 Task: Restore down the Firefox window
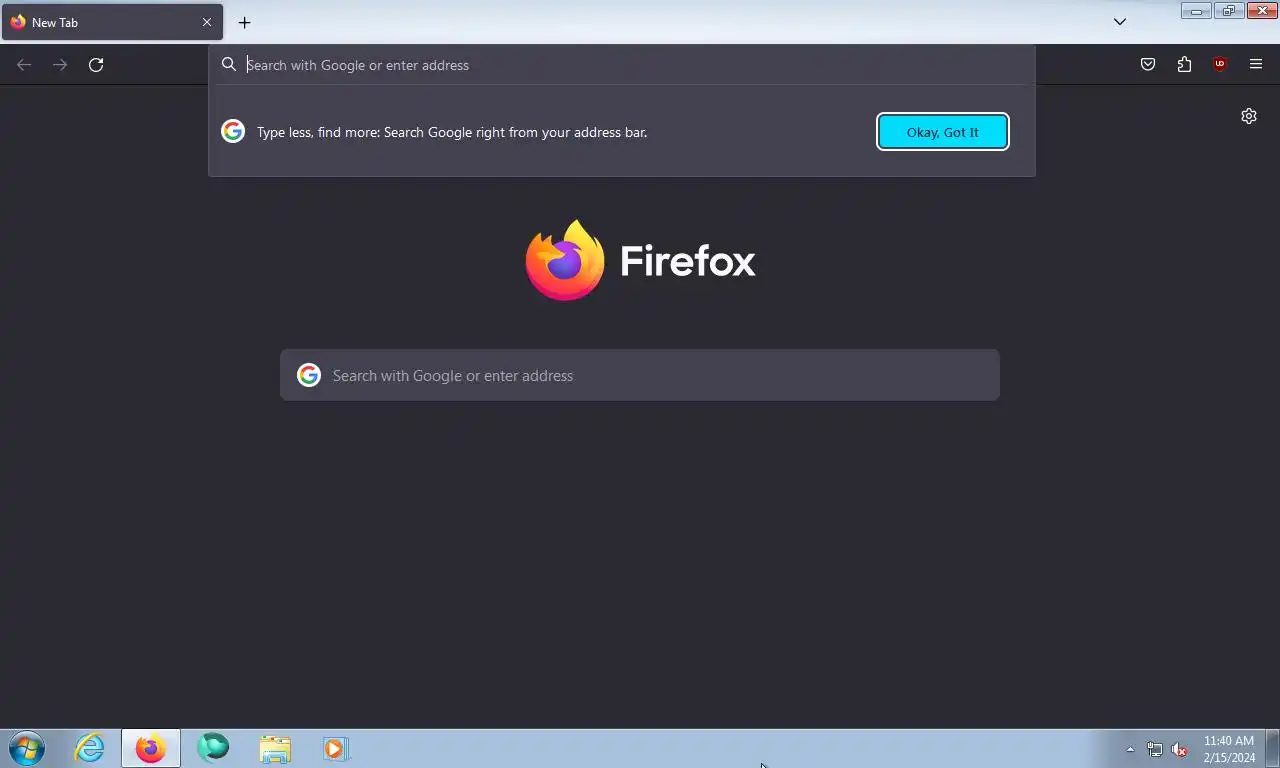1228,10
